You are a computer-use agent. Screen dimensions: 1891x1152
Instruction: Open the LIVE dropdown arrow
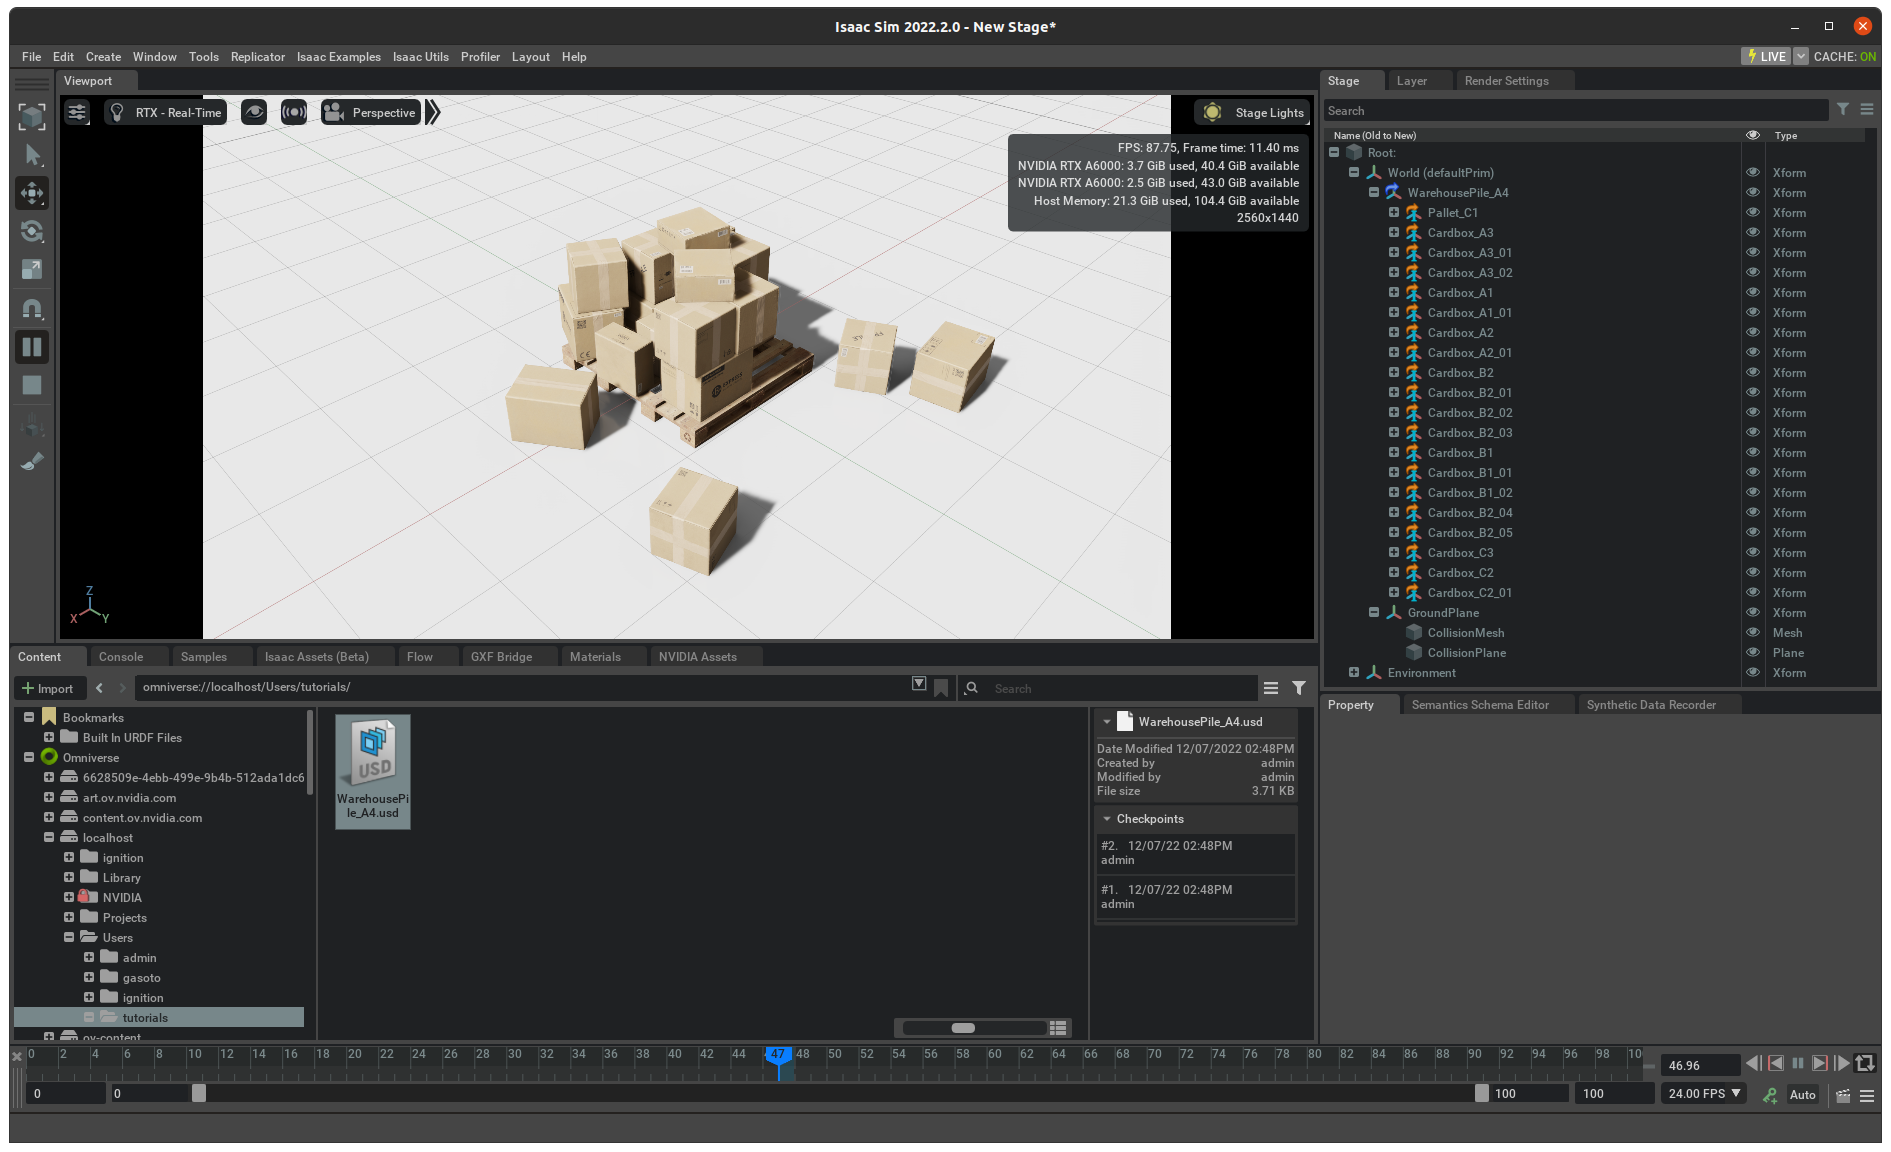click(x=1801, y=56)
